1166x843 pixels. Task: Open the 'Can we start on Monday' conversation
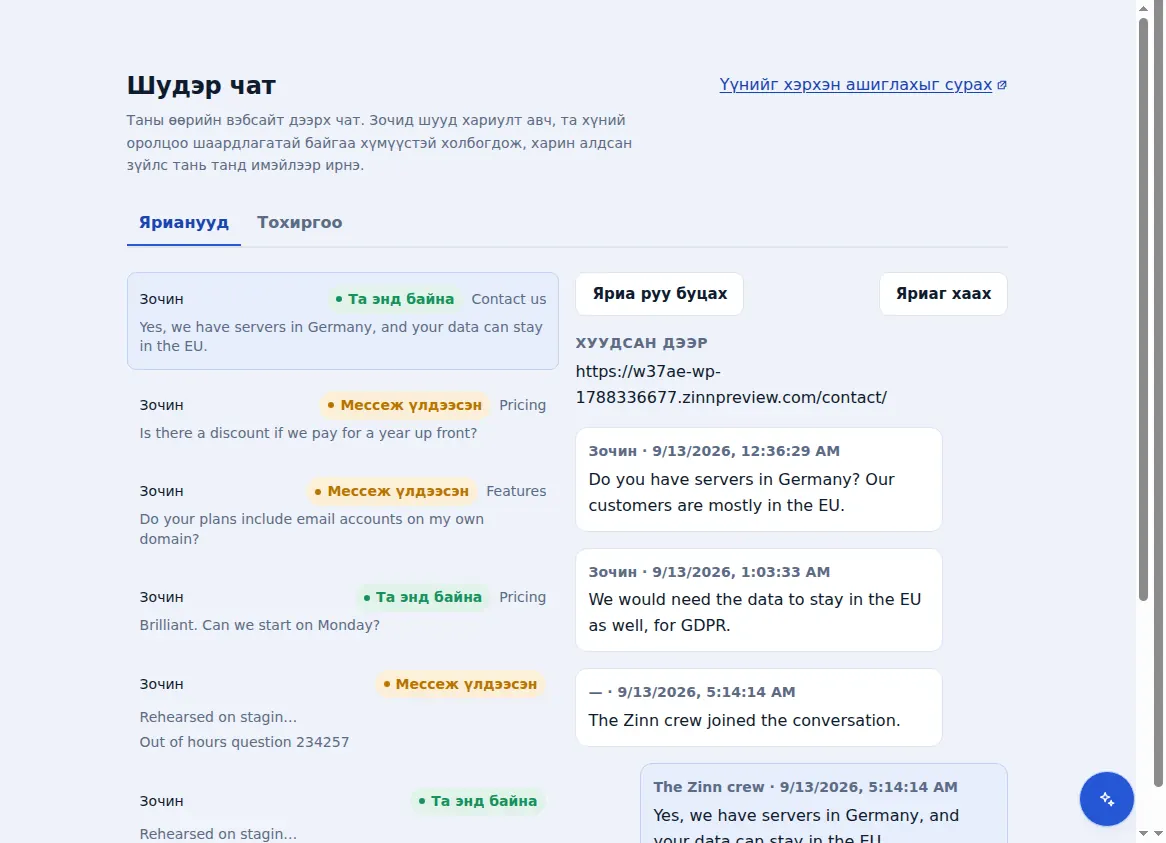pyautogui.click(x=343, y=610)
